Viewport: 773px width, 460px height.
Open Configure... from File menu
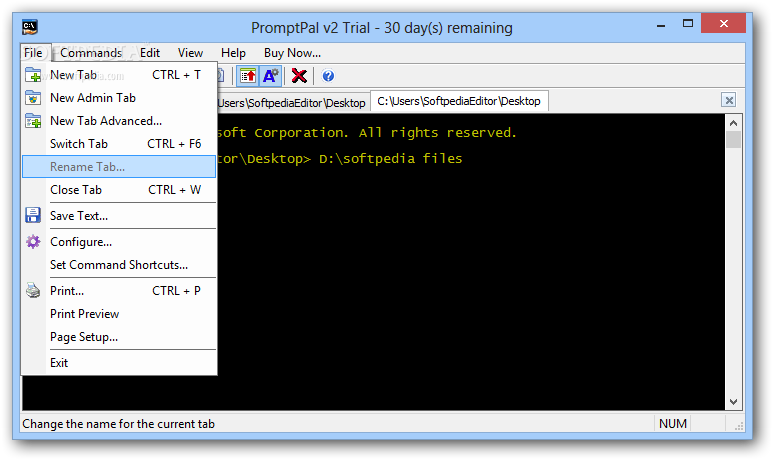(119, 242)
